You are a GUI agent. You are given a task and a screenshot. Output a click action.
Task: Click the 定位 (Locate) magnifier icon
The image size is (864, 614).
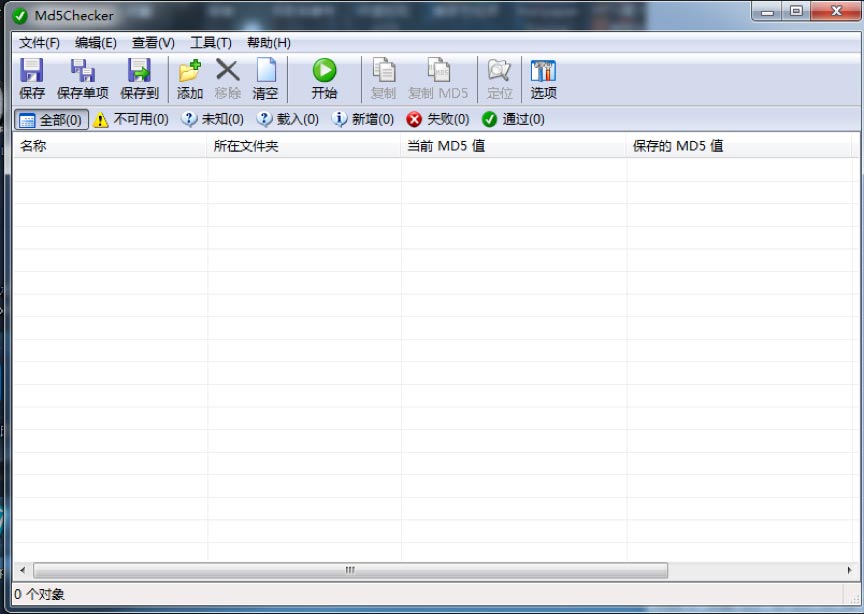pos(499,71)
